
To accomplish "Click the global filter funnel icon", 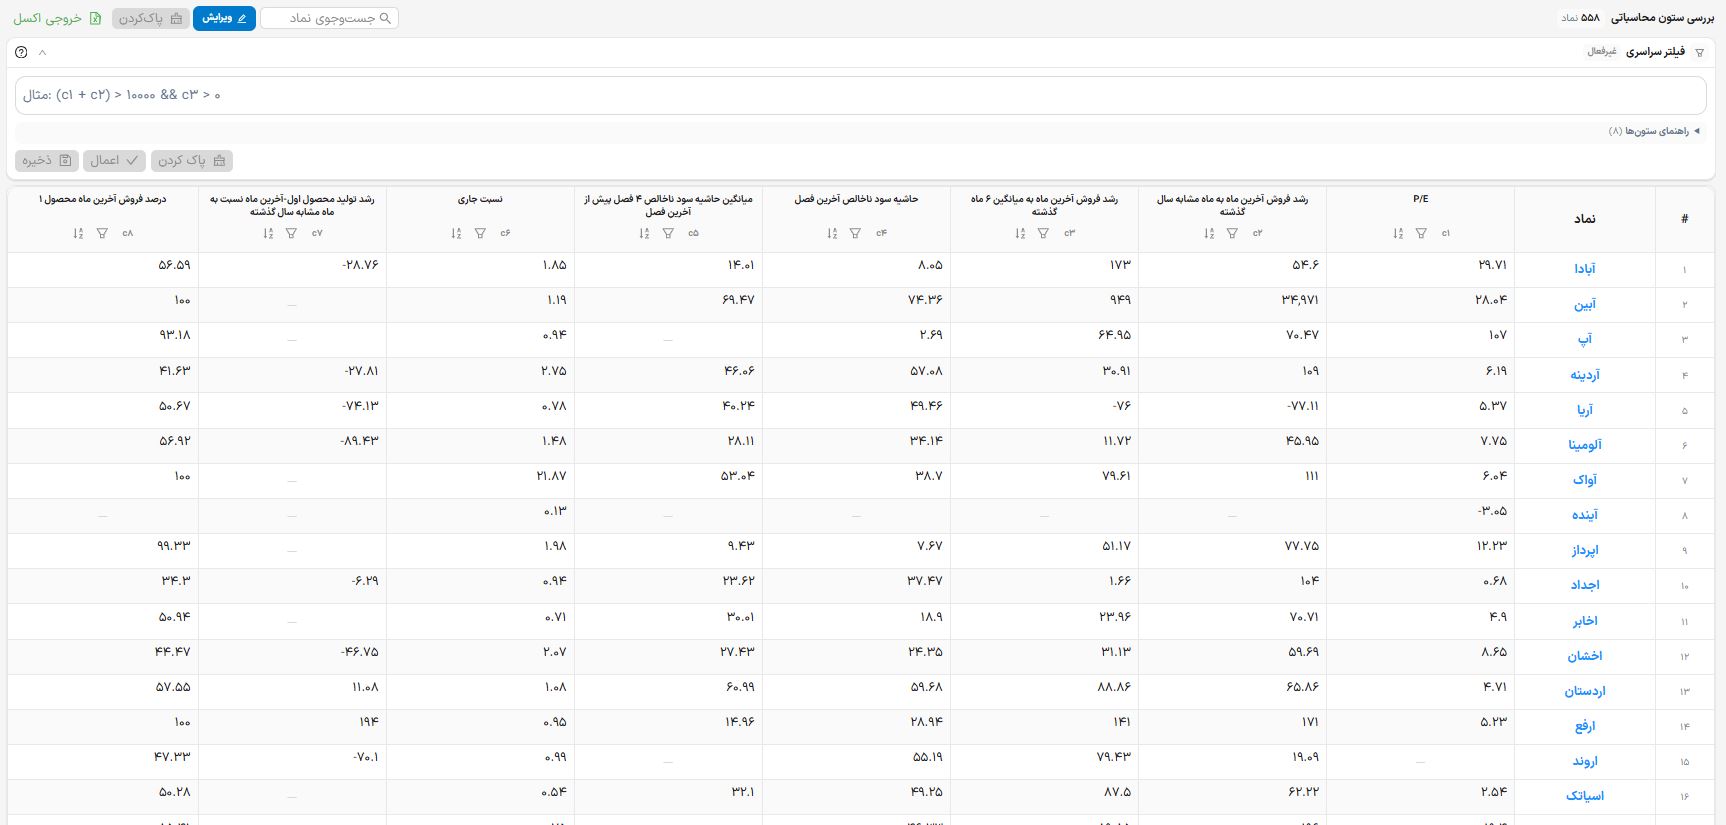I will pos(1699,52).
